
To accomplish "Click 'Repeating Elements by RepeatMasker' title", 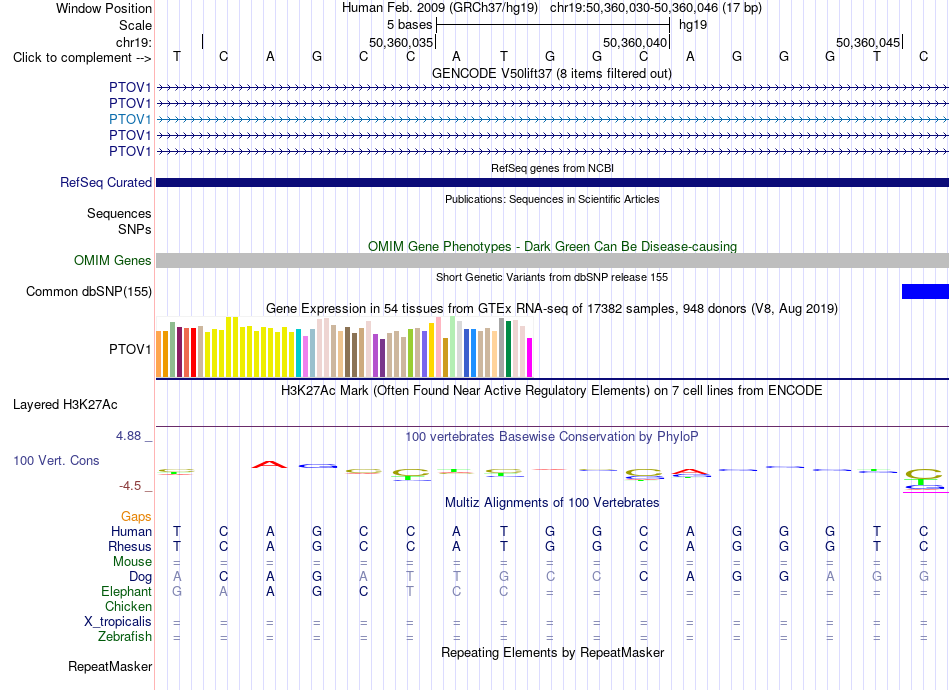I will pos(552,652).
